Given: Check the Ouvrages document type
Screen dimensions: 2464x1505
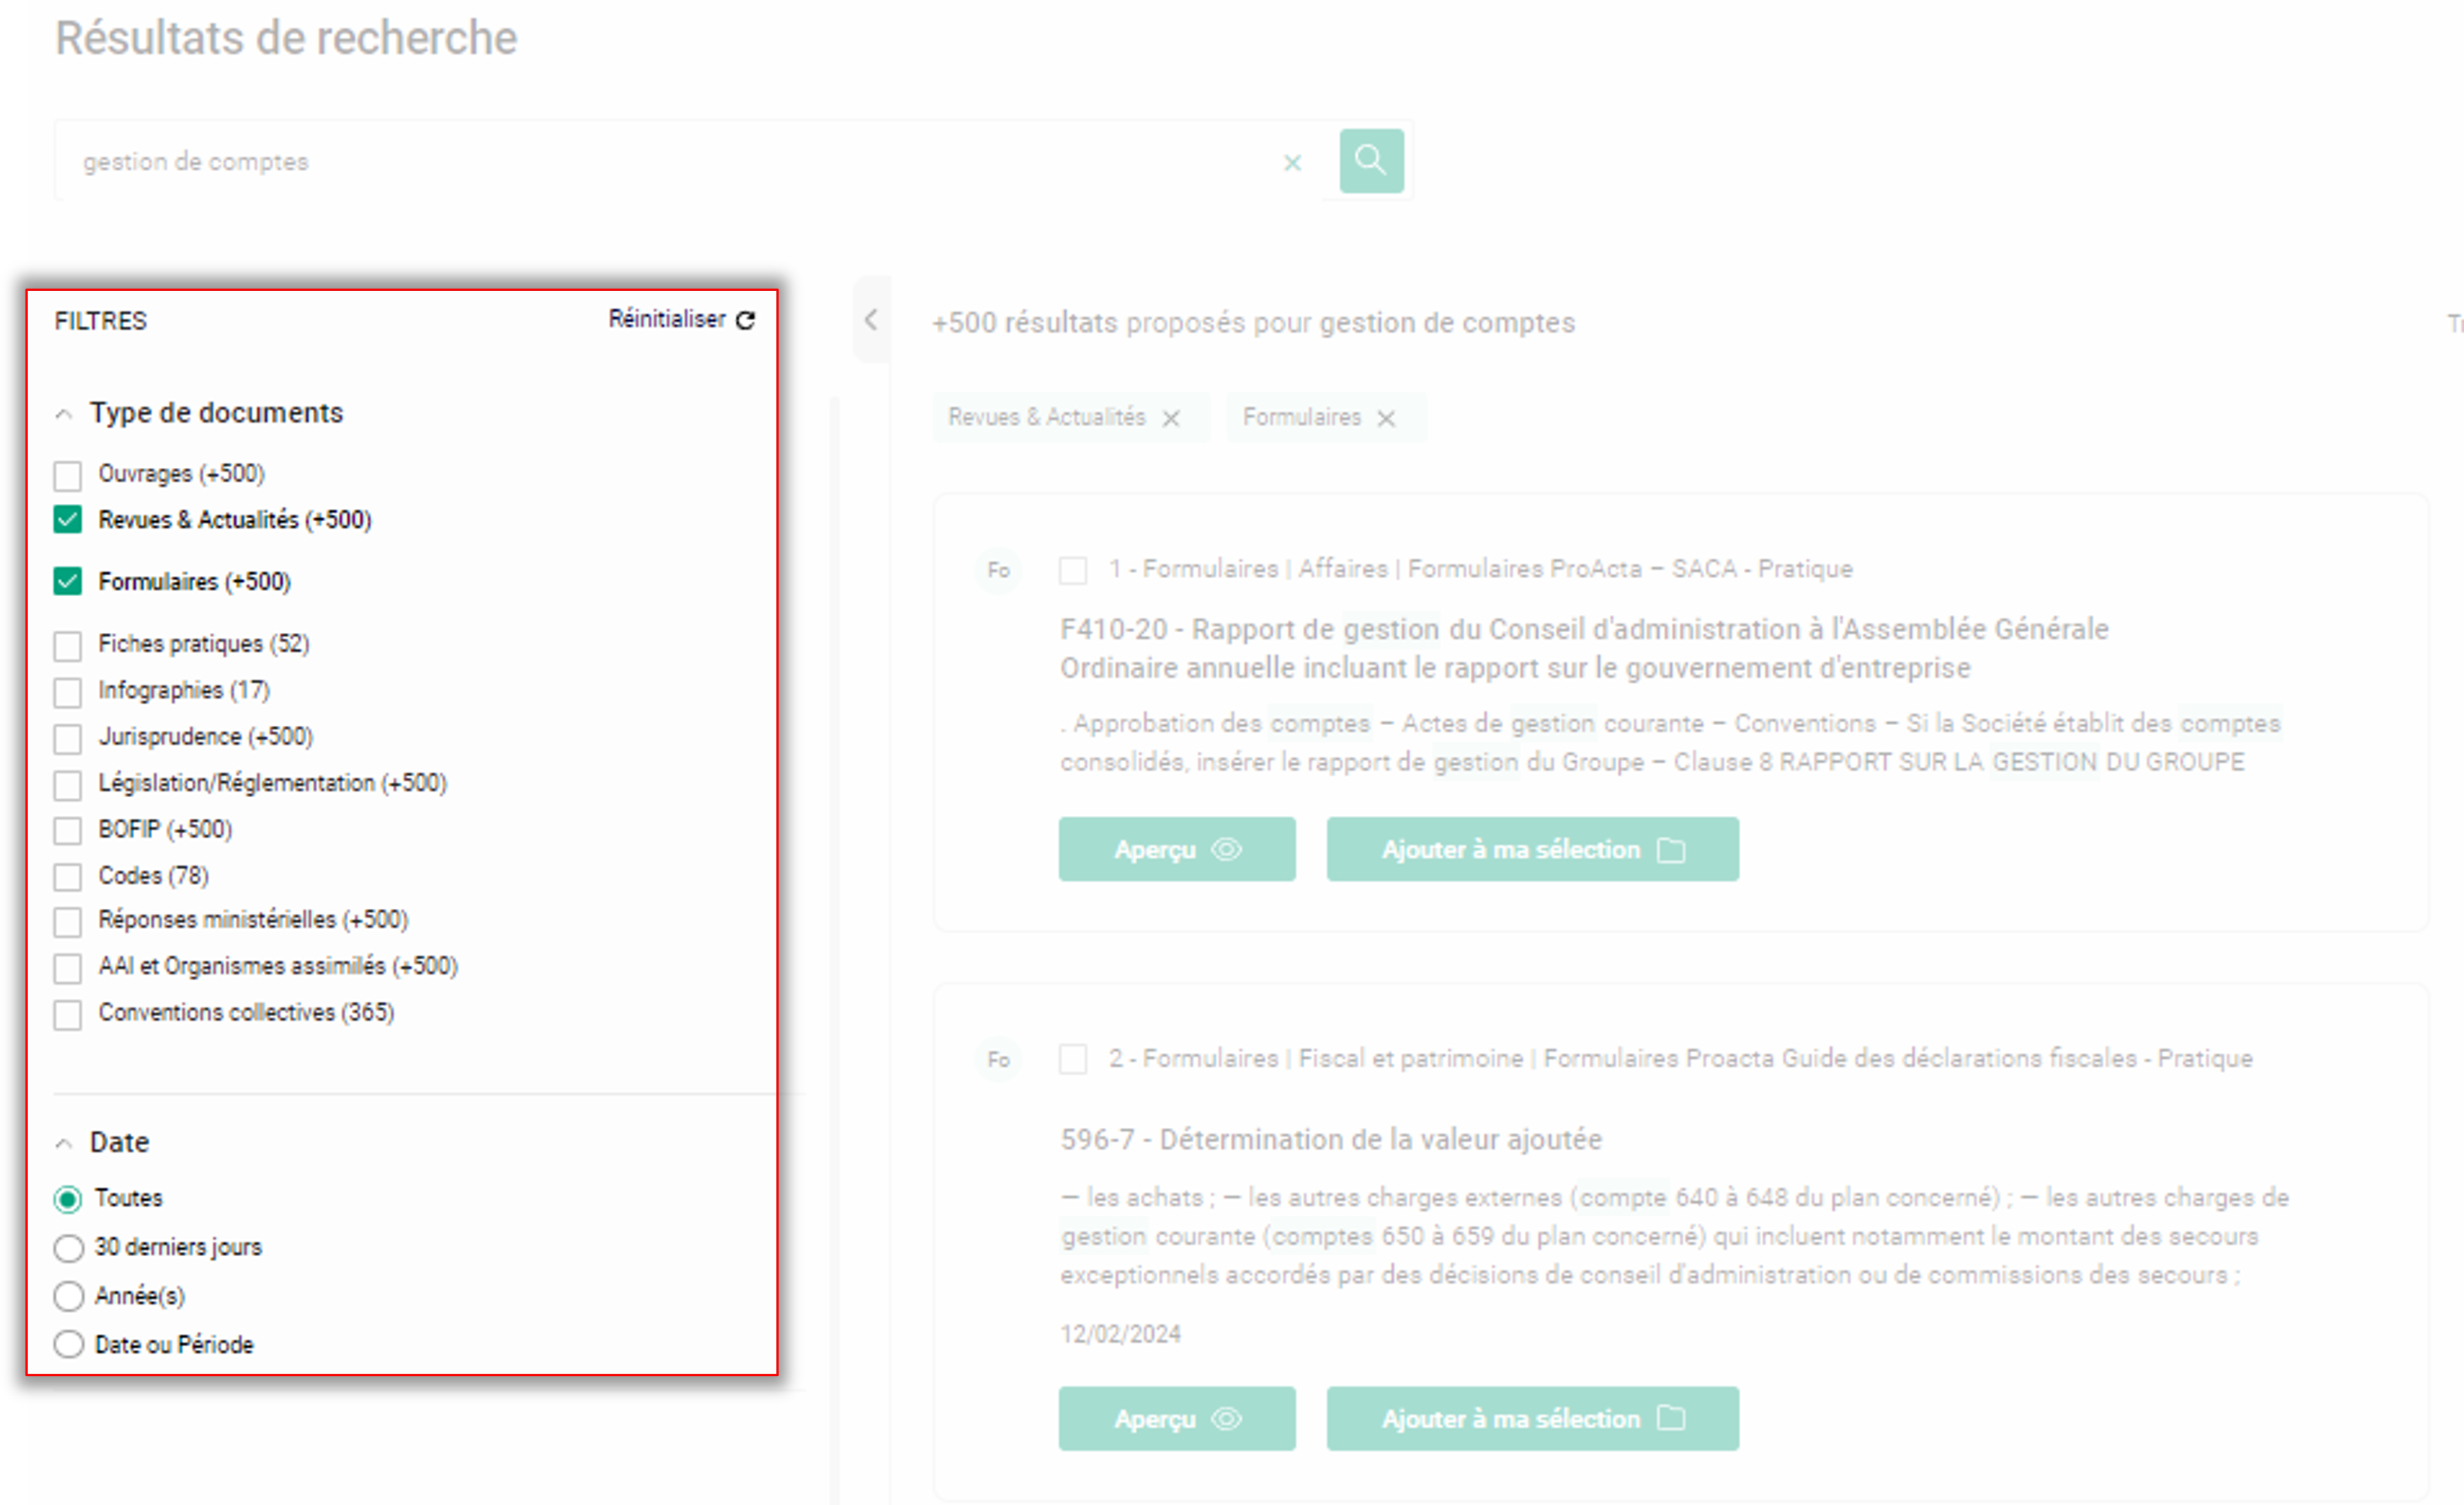Looking at the screenshot, I should (68, 475).
